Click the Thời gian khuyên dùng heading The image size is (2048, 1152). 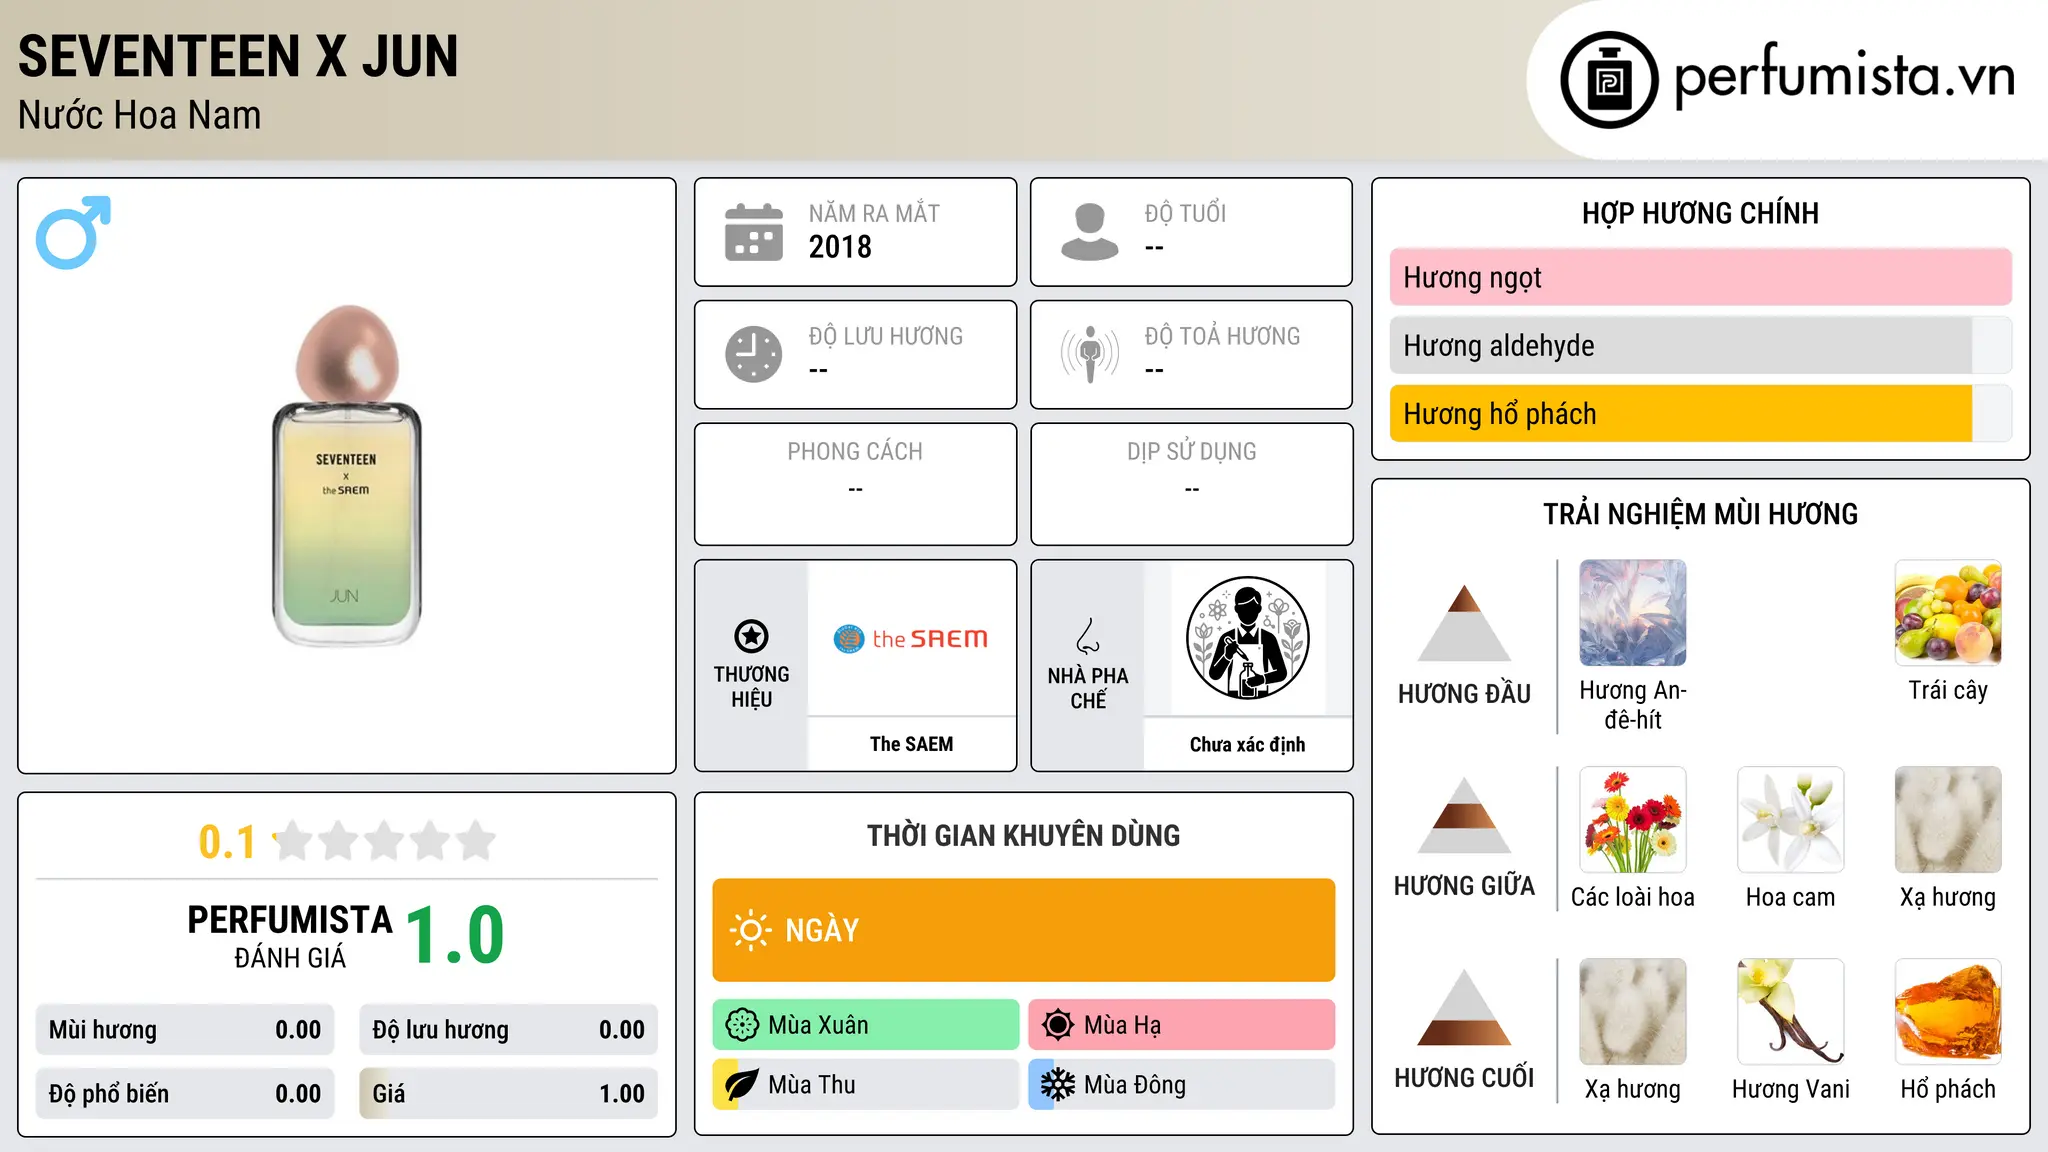[x=1023, y=835]
